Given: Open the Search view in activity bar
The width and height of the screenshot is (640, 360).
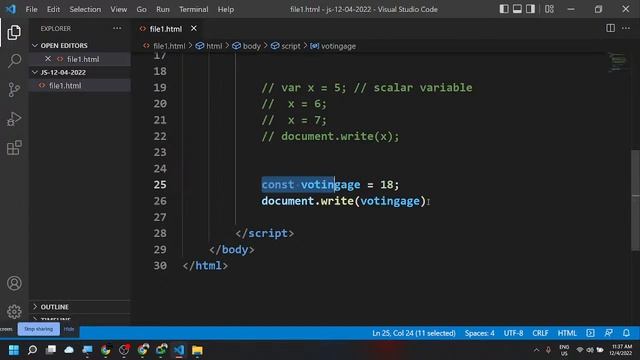Looking at the screenshot, I should [x=14, y=61].
